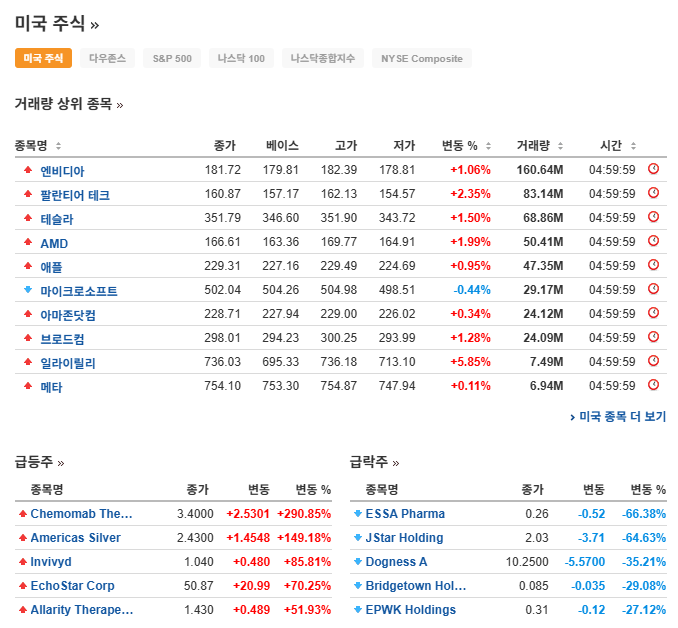Click the up arrow beside Chemomab Therapeutics
678x628 pixels.
coord(23,514)
